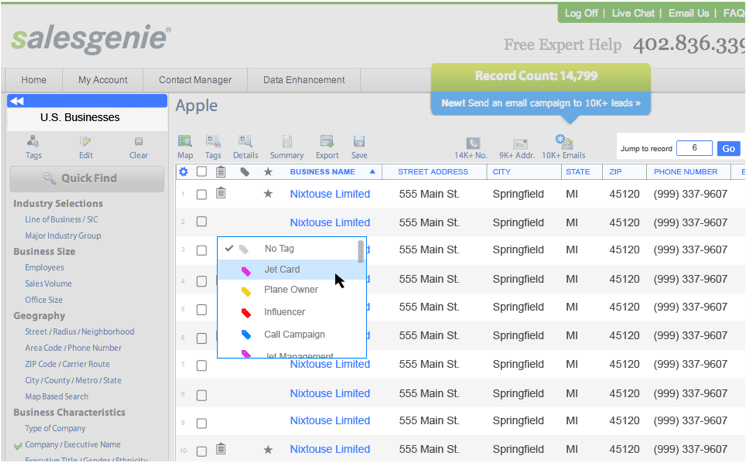Check the row 10 checkbox
This screenshot has width=746, height=462.
pos(202,451)
